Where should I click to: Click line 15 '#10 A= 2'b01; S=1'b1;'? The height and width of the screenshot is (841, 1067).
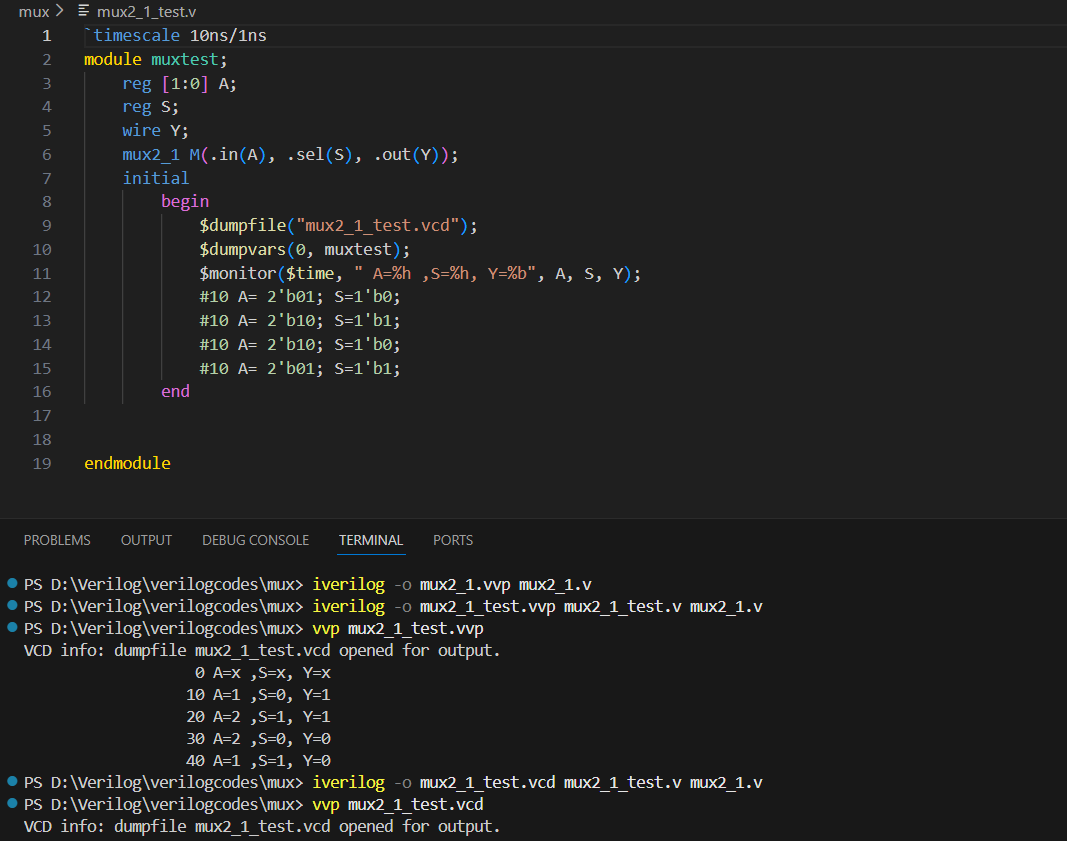tap(299, 368)
